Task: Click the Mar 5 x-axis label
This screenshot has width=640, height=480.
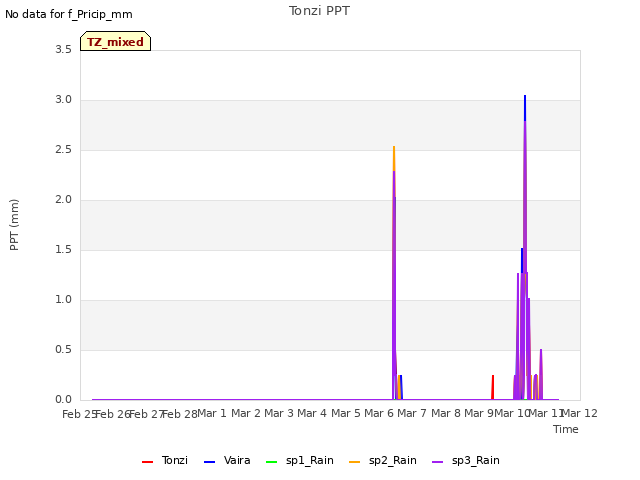Action: pyautogui.click(x=346, y=413)
